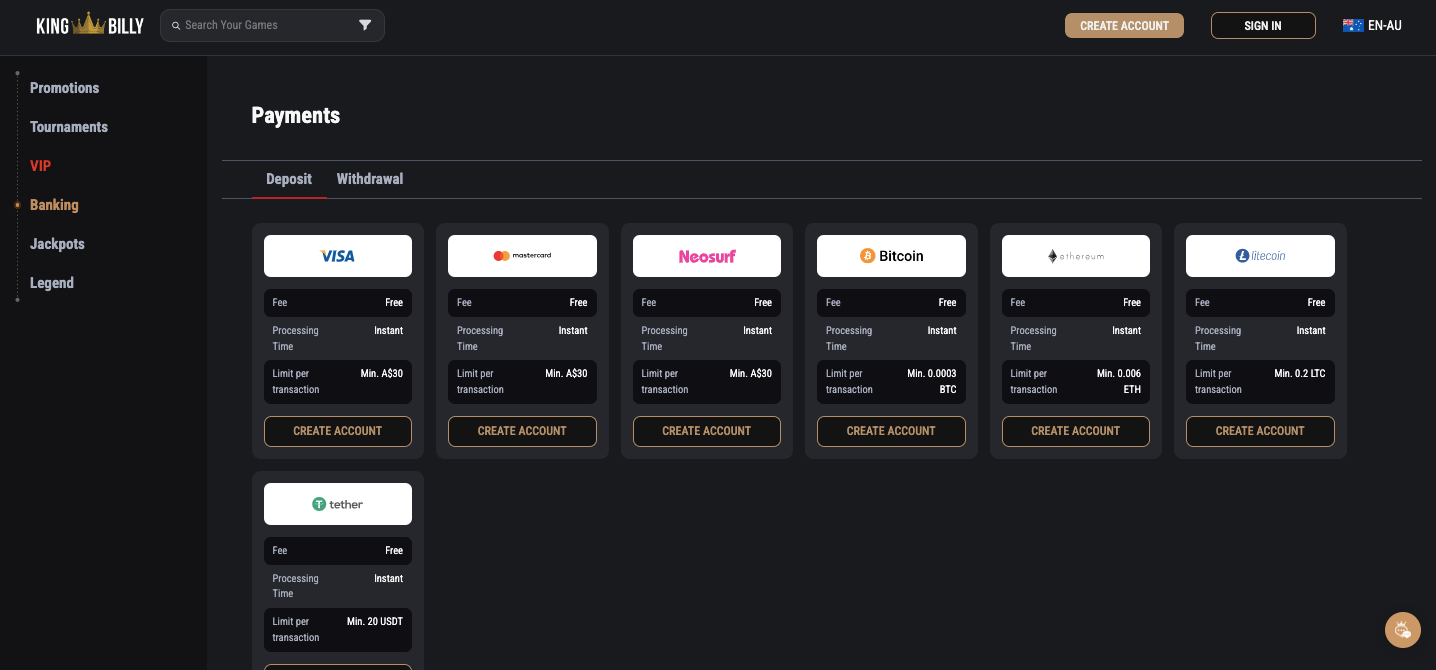The image size is (1436, 670).
Task: Click Create Account under Neosurf
Action: (707, 431)
